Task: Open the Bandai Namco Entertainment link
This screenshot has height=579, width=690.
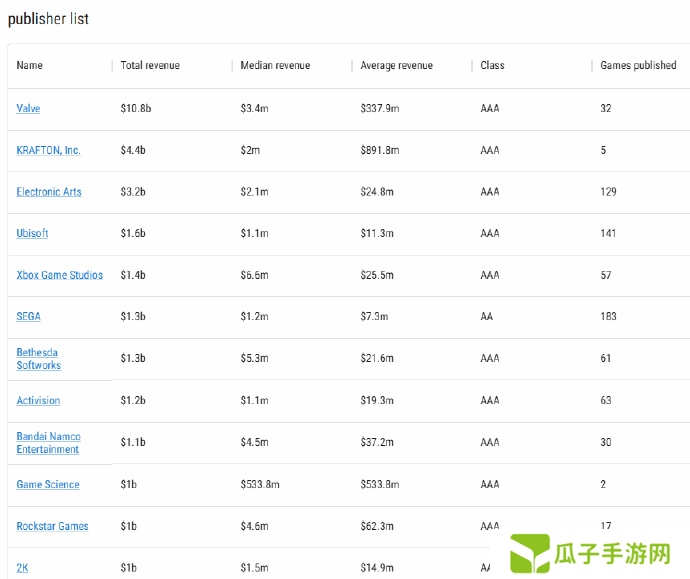Action: (48, 443)
